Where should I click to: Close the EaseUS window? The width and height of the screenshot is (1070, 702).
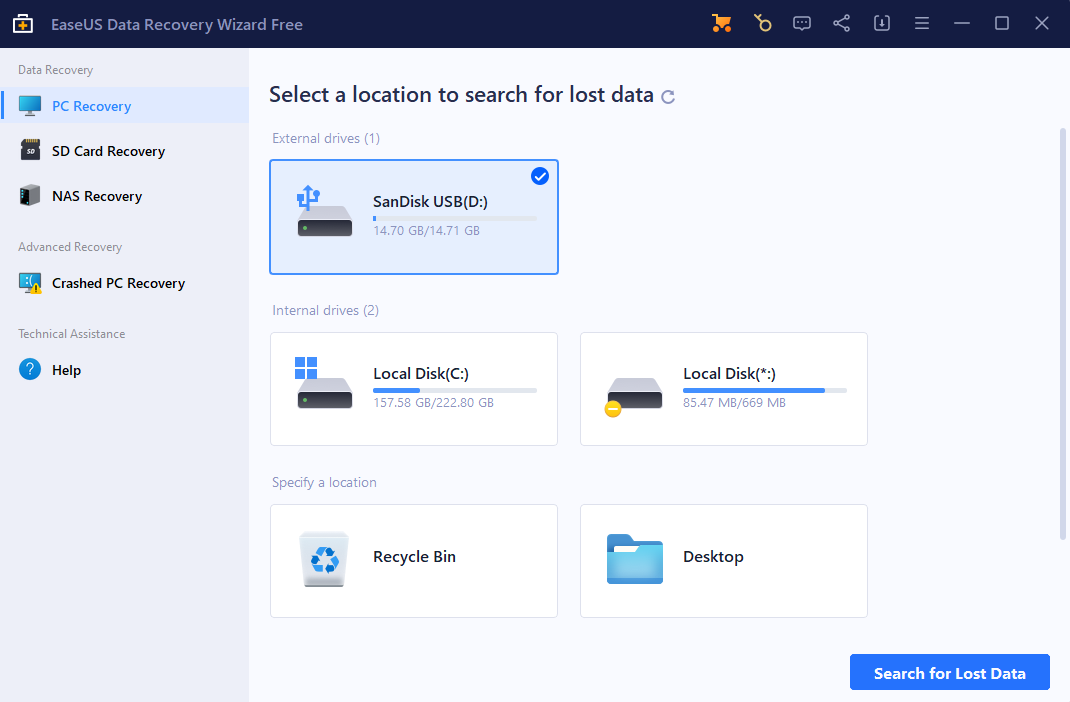(x=1041, y=23)
